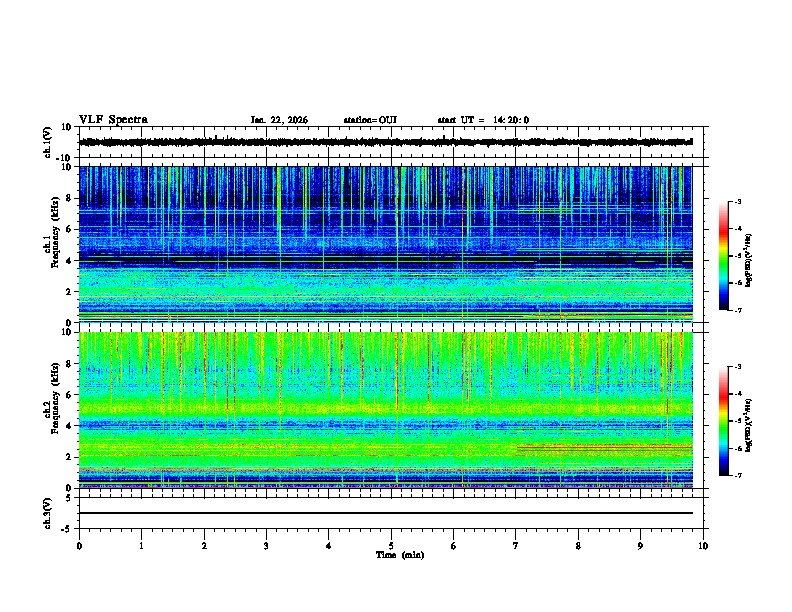Click the ch.3 flat voltage trace panel
792x612 pixels.
391,513
